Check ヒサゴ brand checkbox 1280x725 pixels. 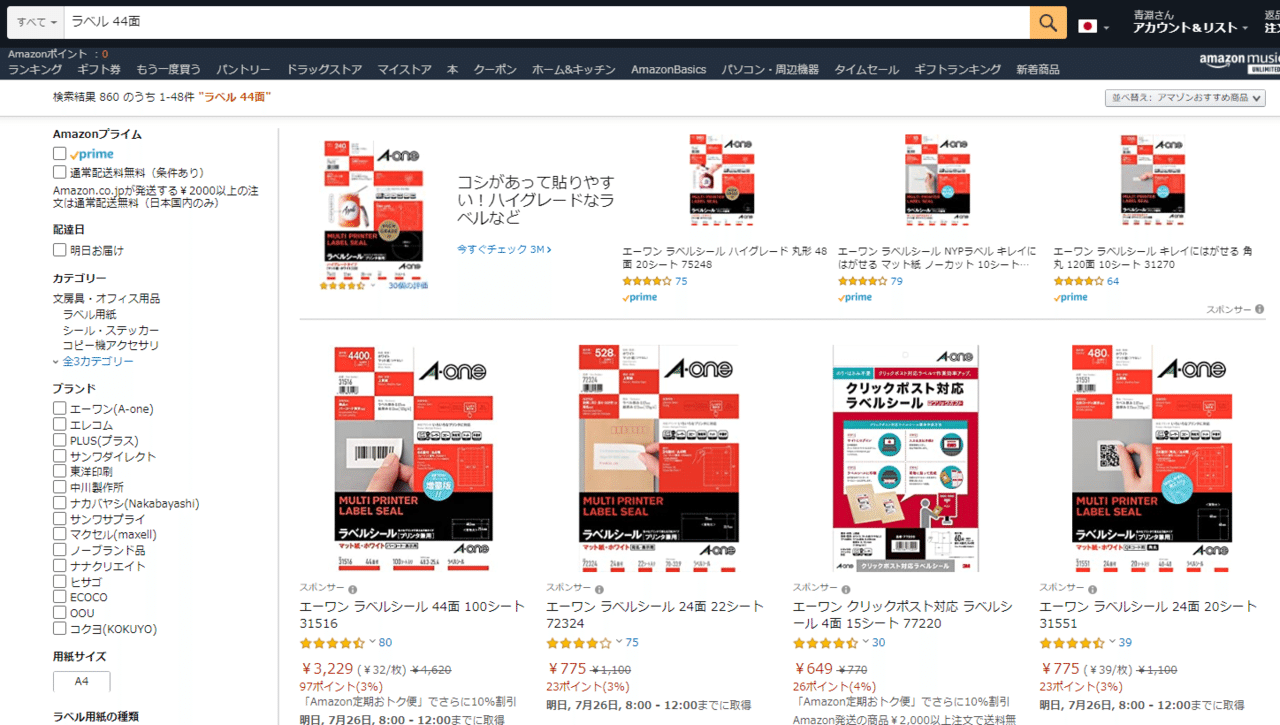(60, 582)
